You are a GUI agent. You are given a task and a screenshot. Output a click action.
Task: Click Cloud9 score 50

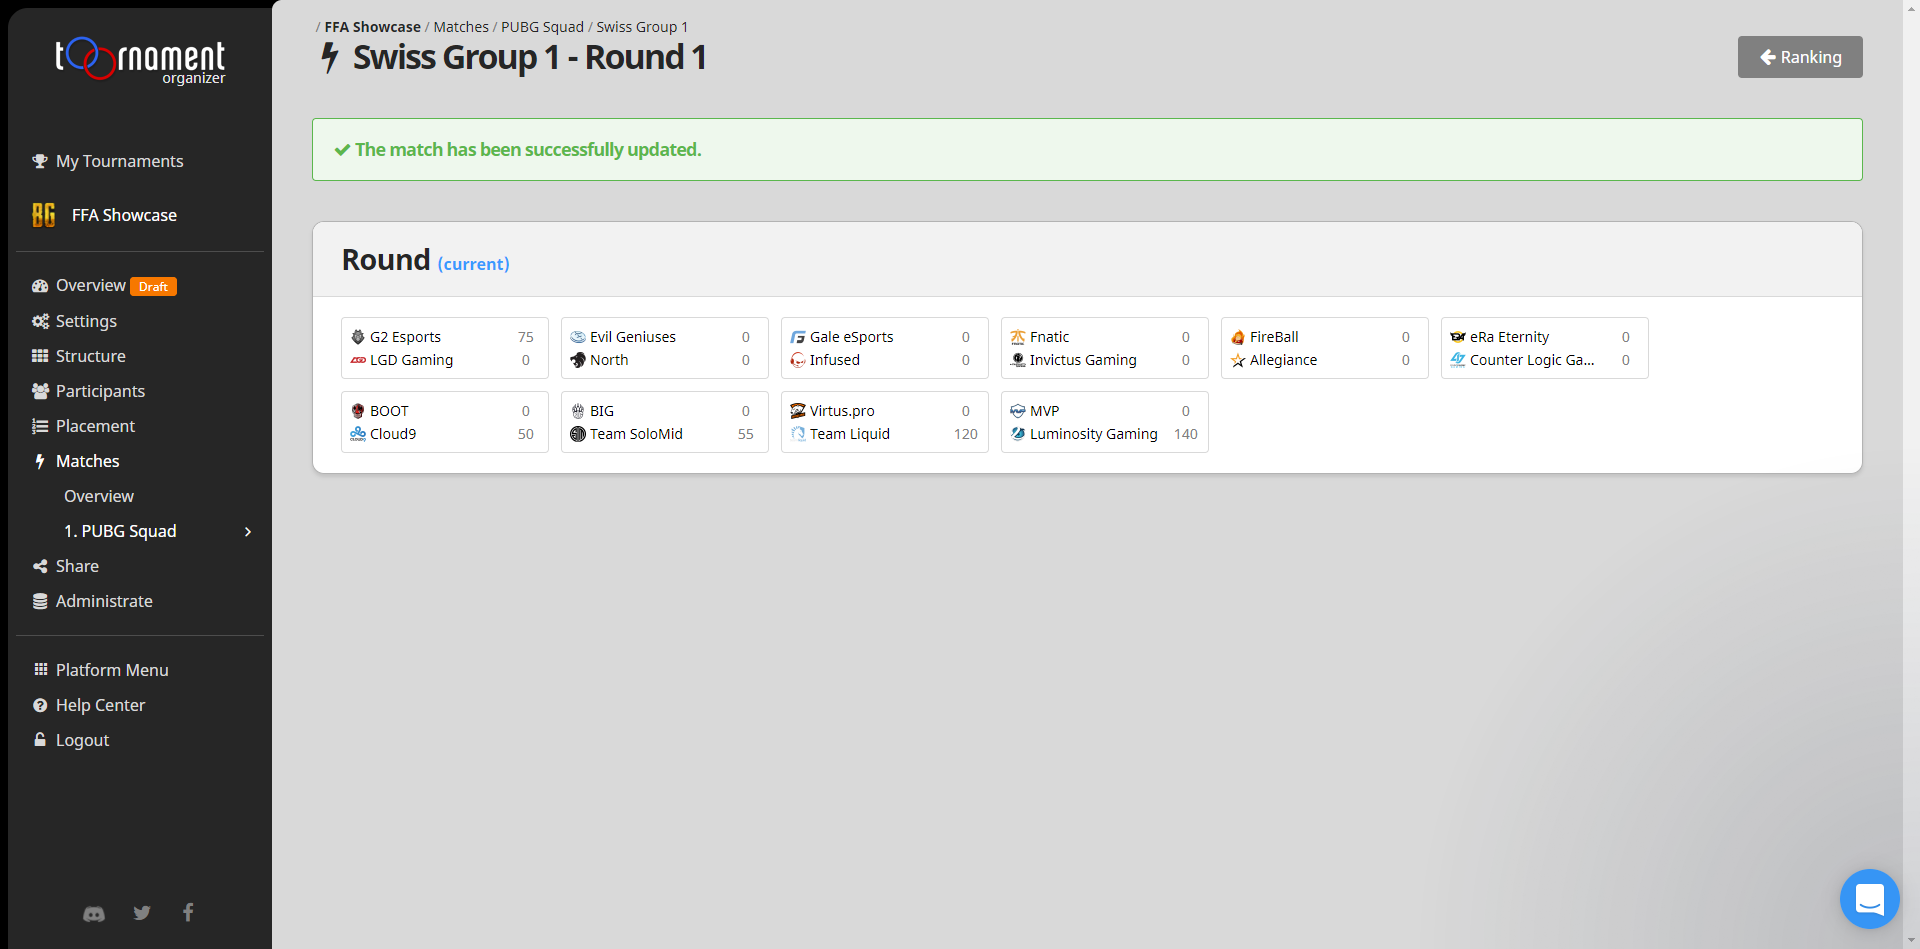[x=526, y=434]
